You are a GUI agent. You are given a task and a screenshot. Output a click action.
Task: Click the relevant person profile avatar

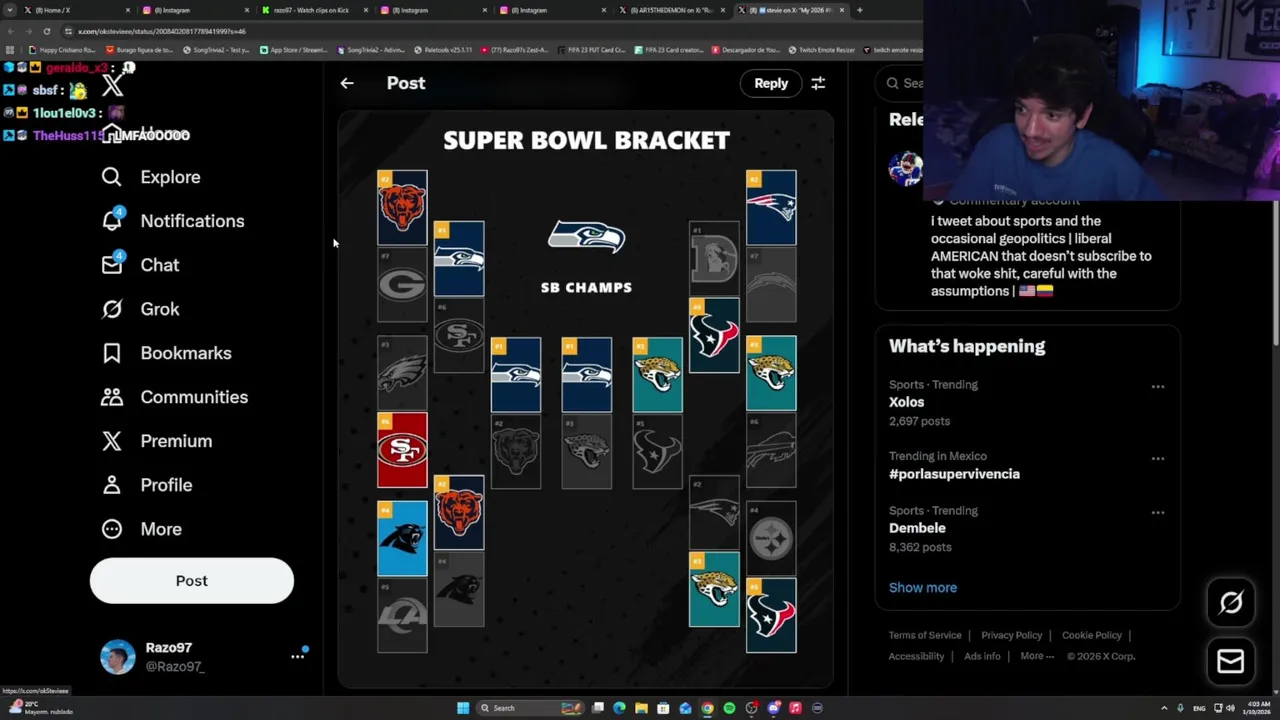[906, 168]
